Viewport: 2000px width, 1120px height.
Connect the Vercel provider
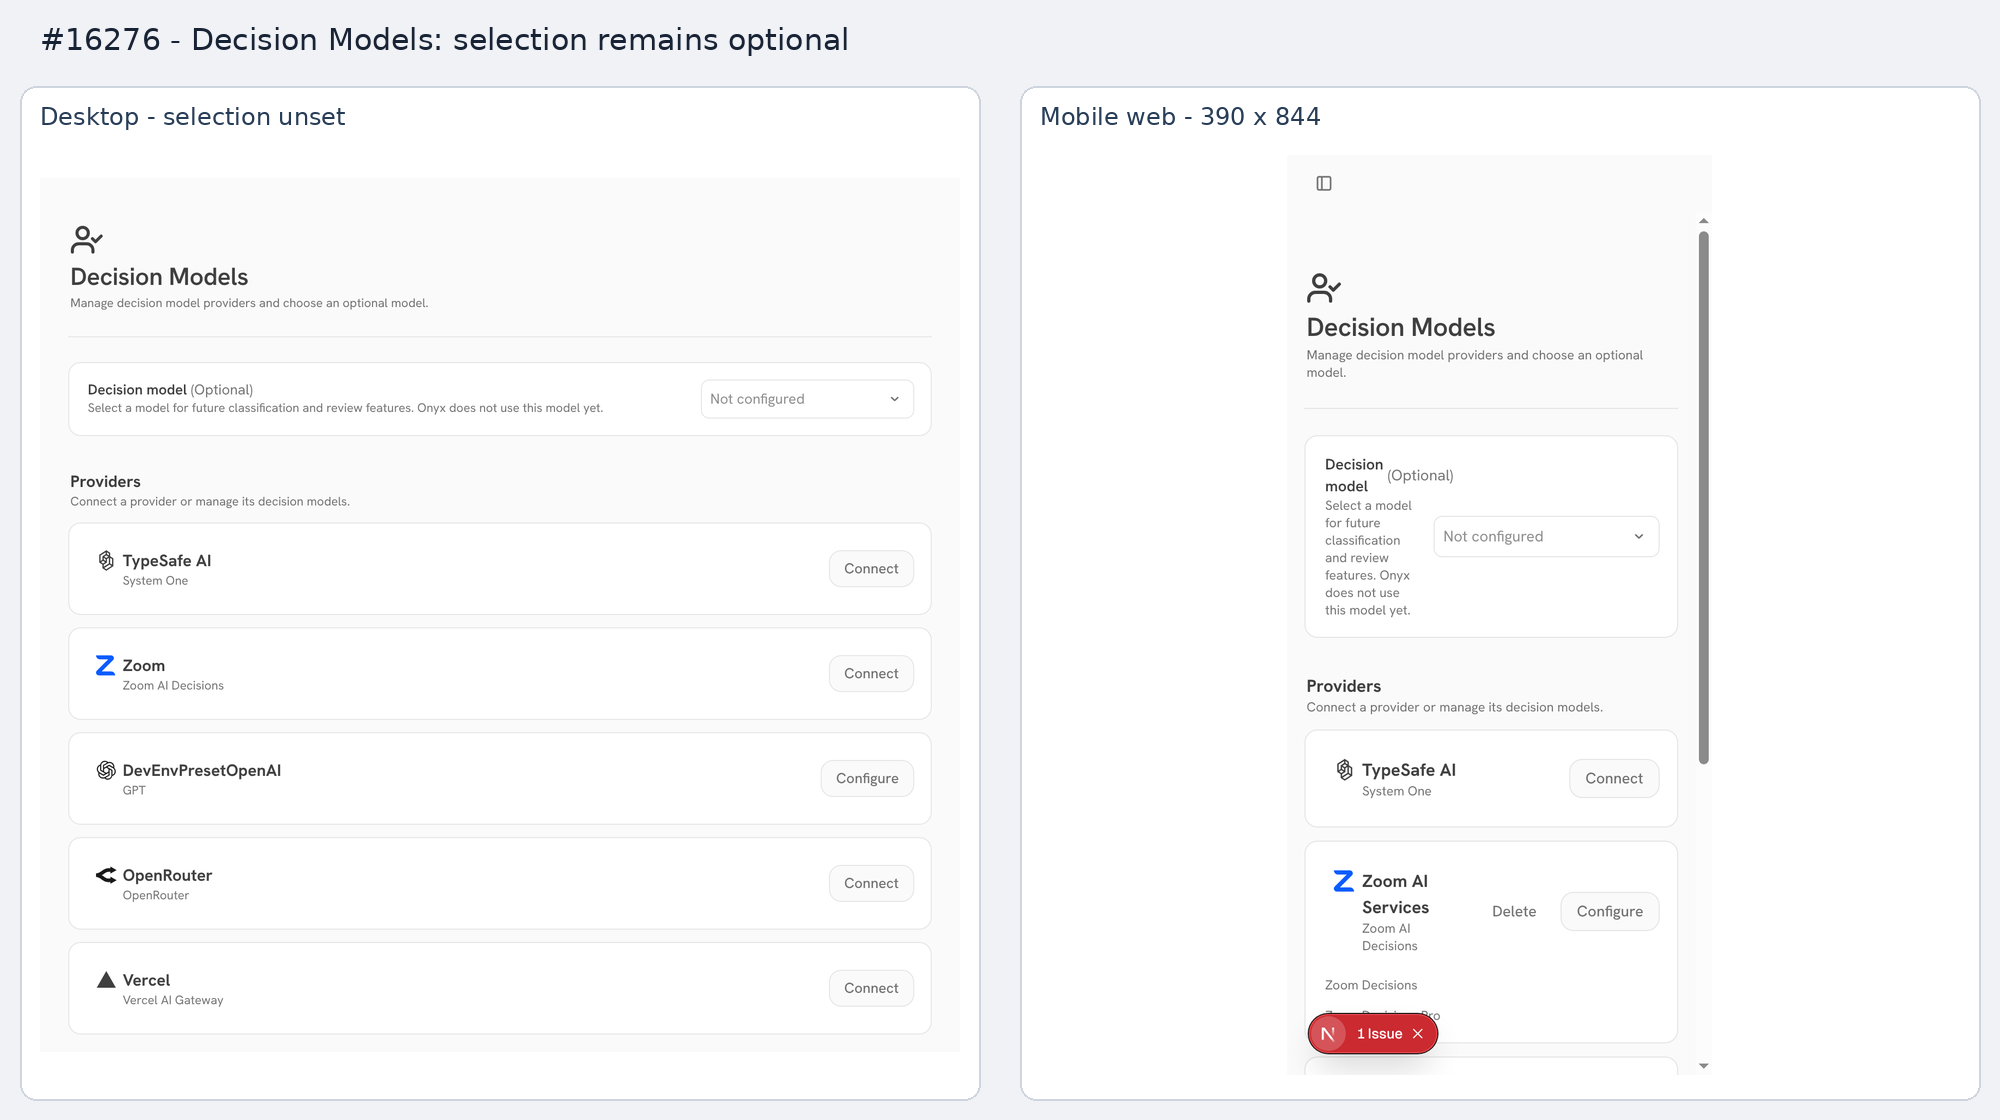[871, 989]
